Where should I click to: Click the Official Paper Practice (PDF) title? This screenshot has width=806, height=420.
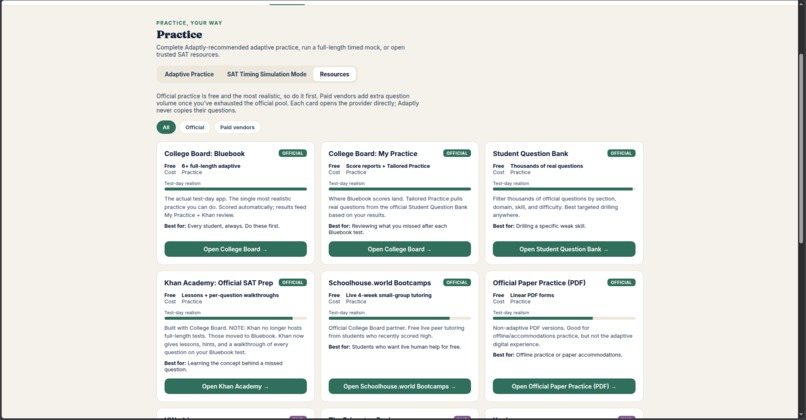pos(539,283)
